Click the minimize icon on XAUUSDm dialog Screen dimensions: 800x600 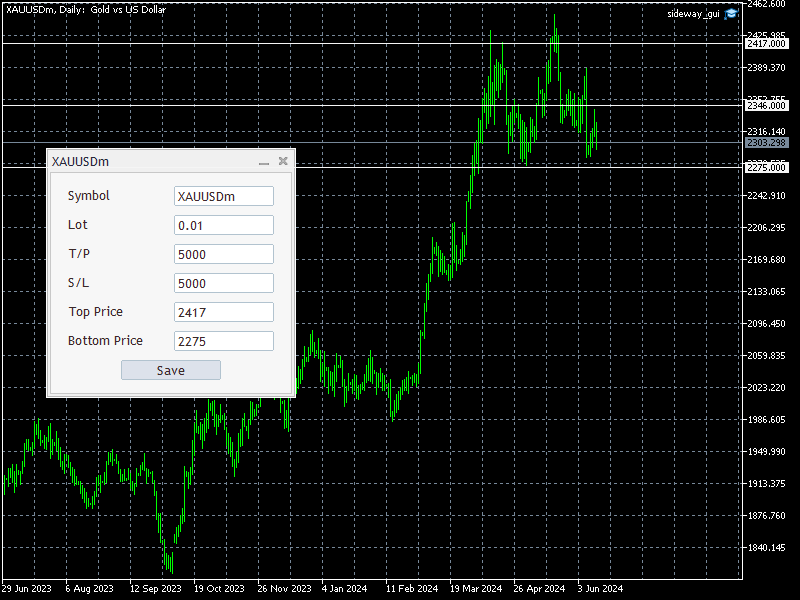coord(264,161)
